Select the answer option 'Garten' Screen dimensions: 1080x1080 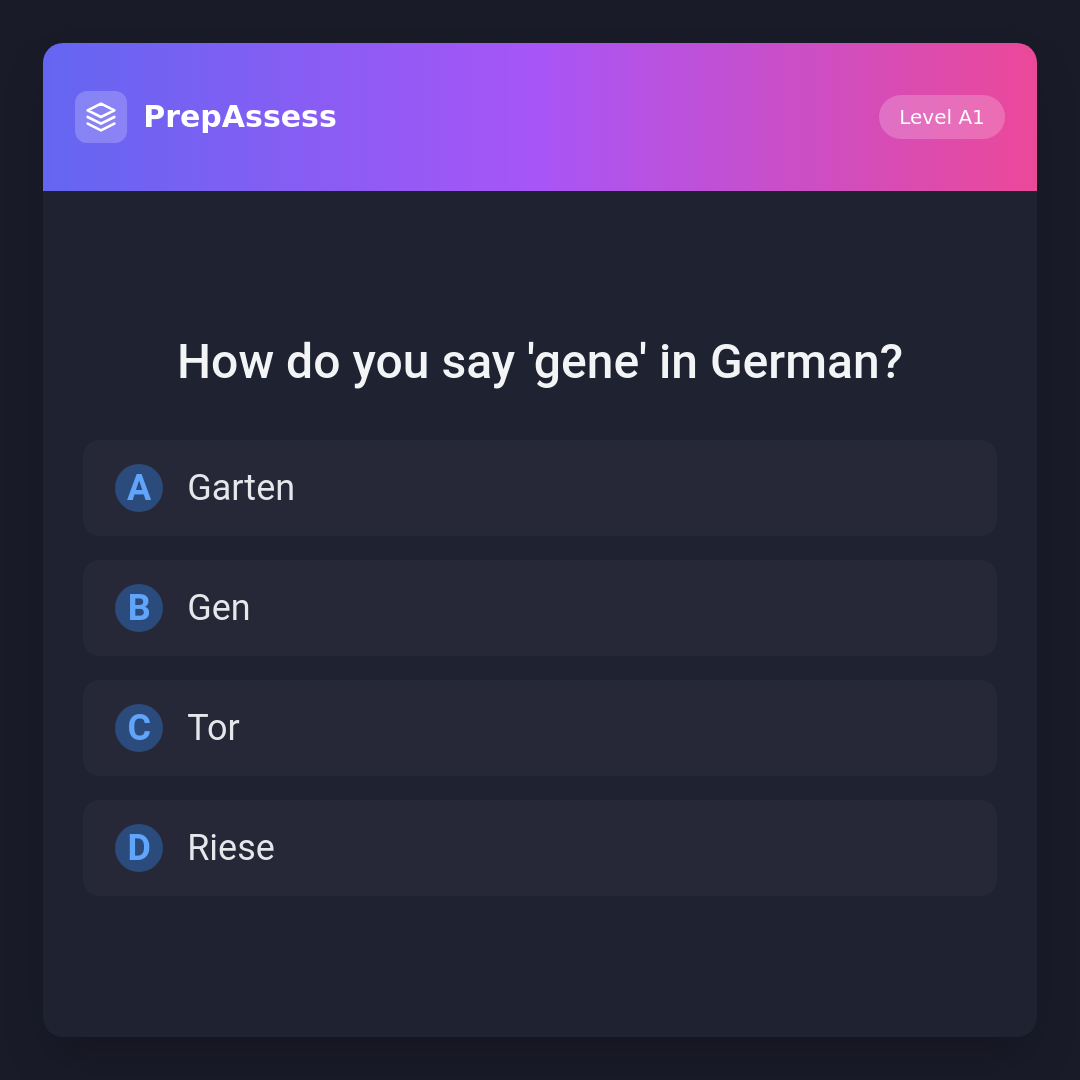(540, 488)
